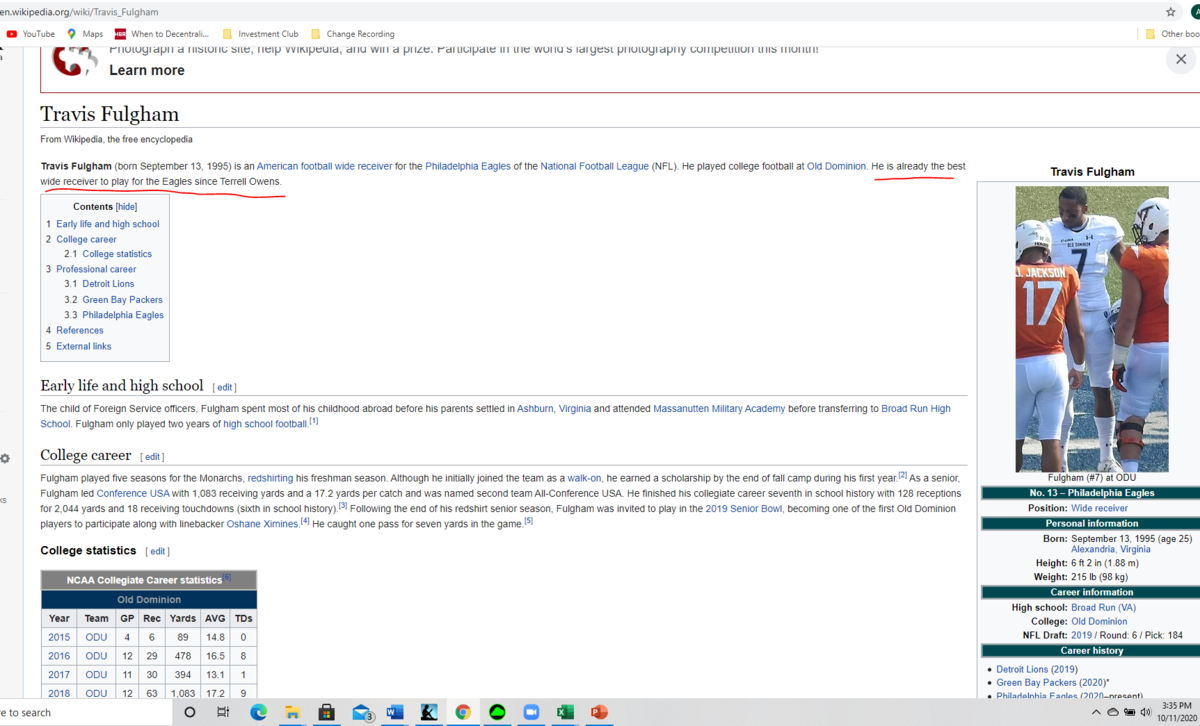Bookmark this page with the star icon
The height and width of the screenshot is (726, 1200).
[x=1171, y=12]
